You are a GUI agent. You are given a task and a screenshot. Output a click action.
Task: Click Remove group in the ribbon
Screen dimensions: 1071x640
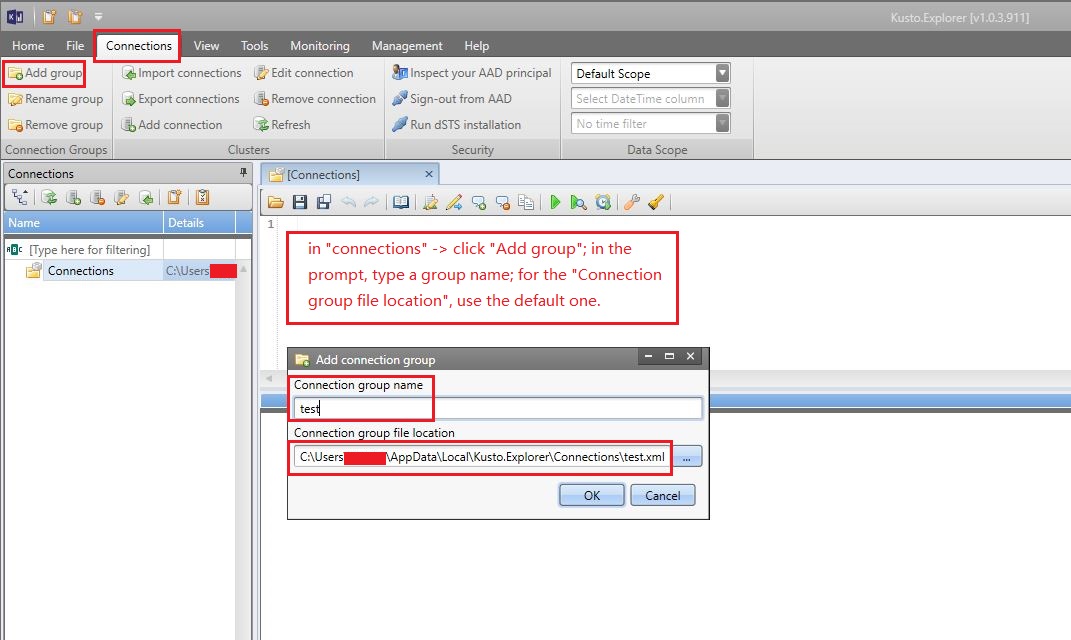55,125
